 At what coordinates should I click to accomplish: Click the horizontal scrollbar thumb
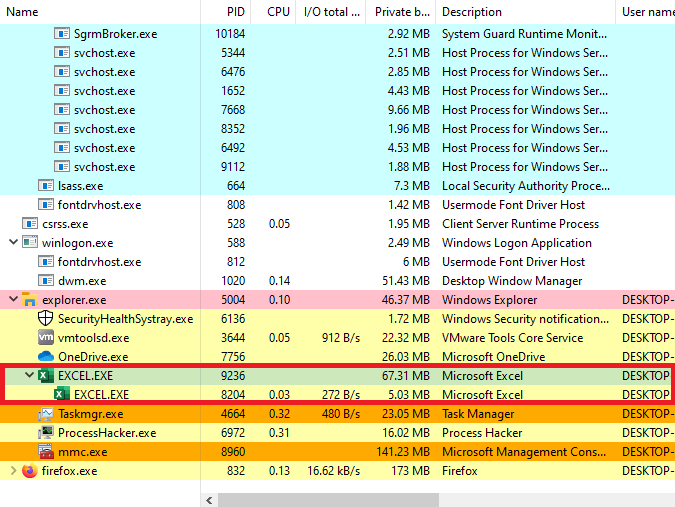click(x=328, y=500)
